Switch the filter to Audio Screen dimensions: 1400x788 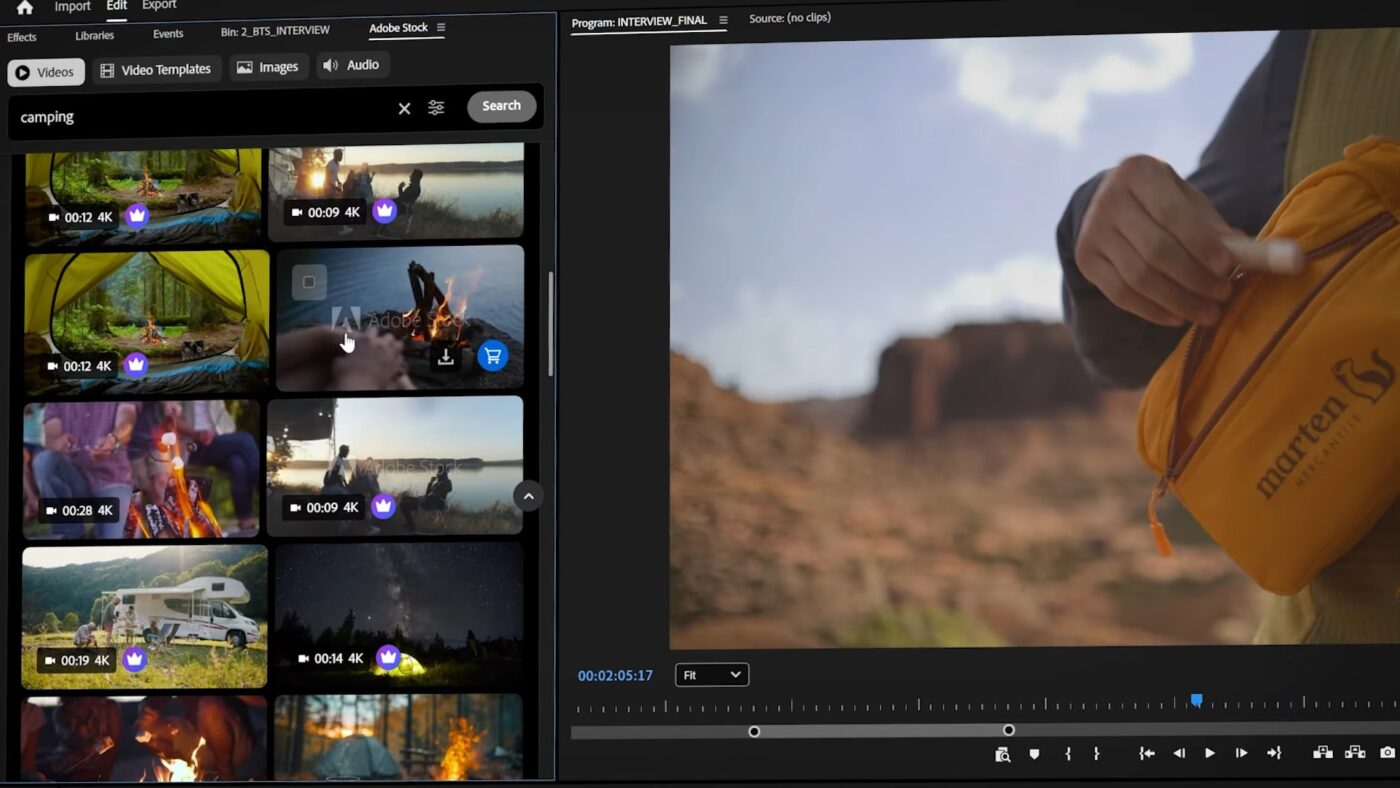[x=351, y=65]
